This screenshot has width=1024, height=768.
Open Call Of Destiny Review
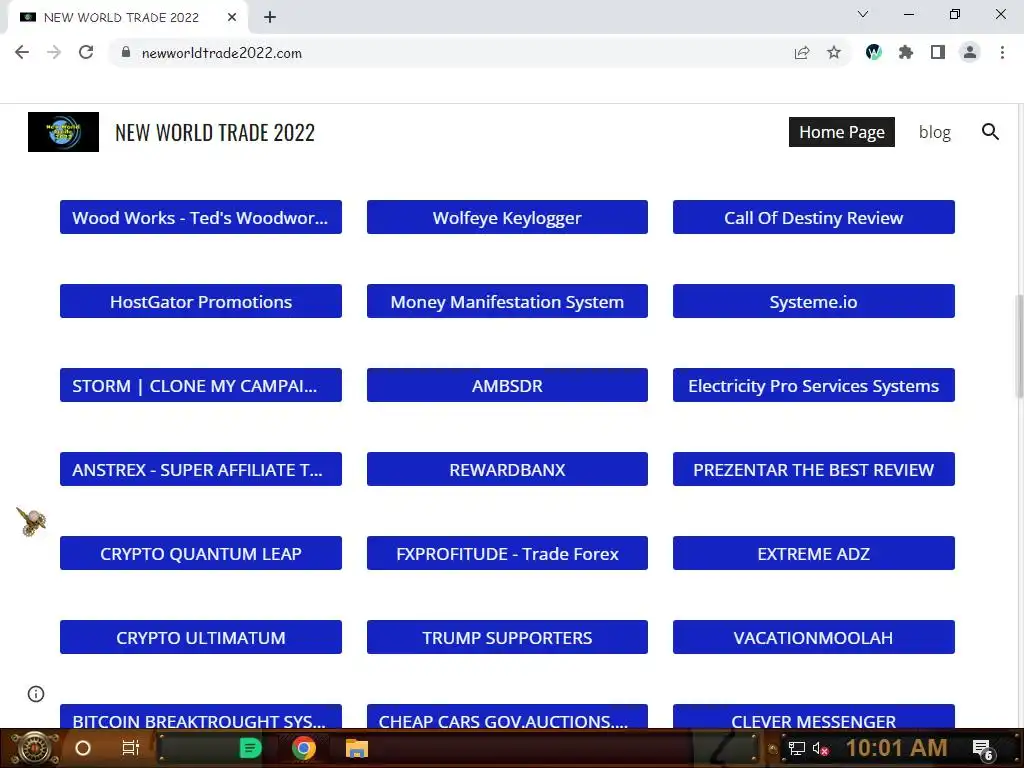(814, 217)
